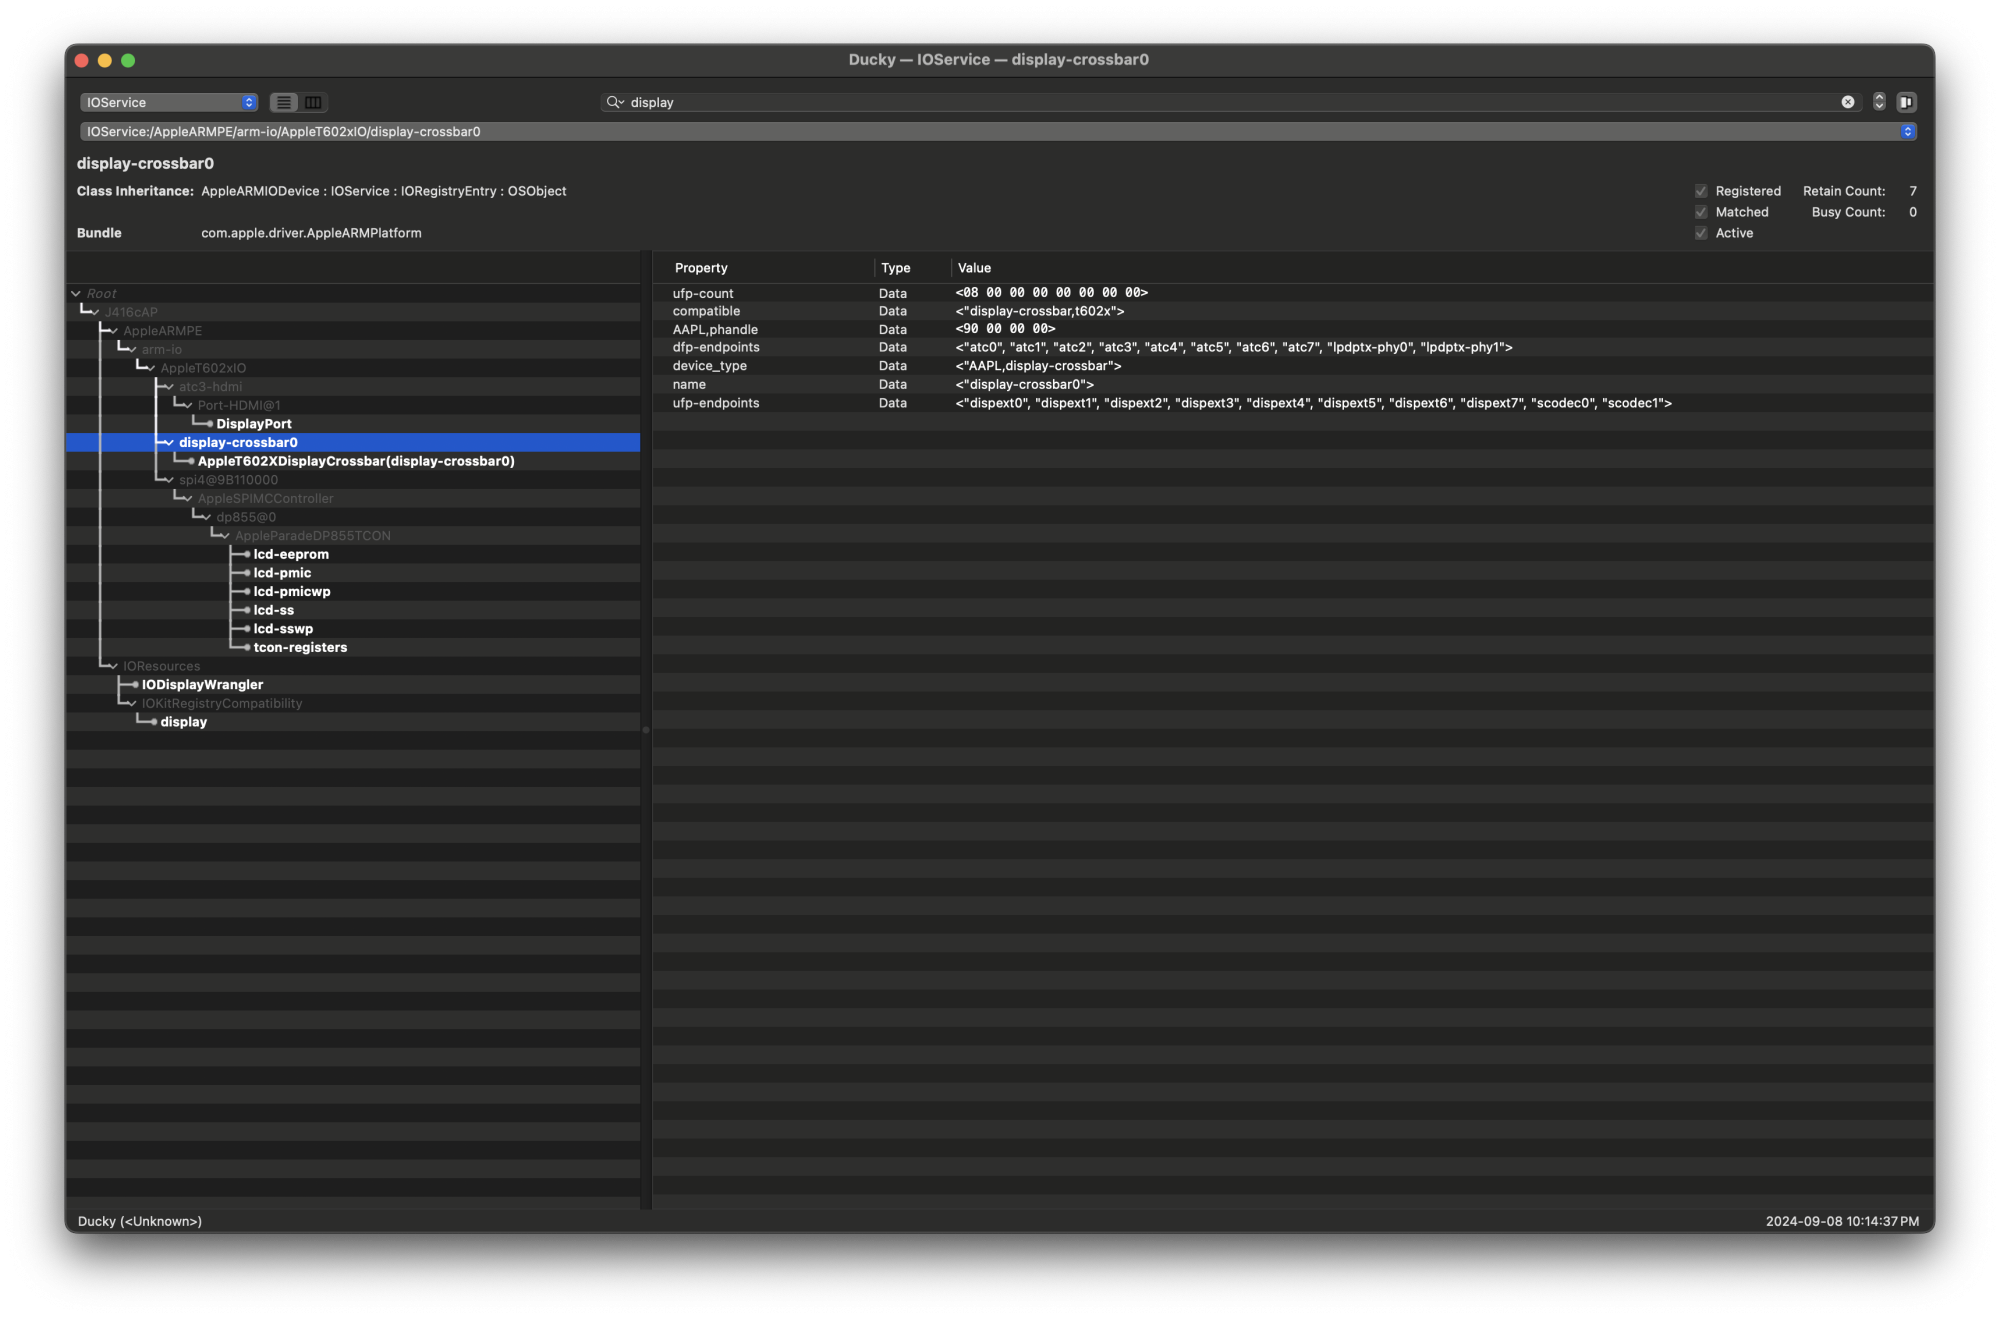2000x1319 pixels.
Task: Collapse the Root tree node
Action: [x=76, y=293]
